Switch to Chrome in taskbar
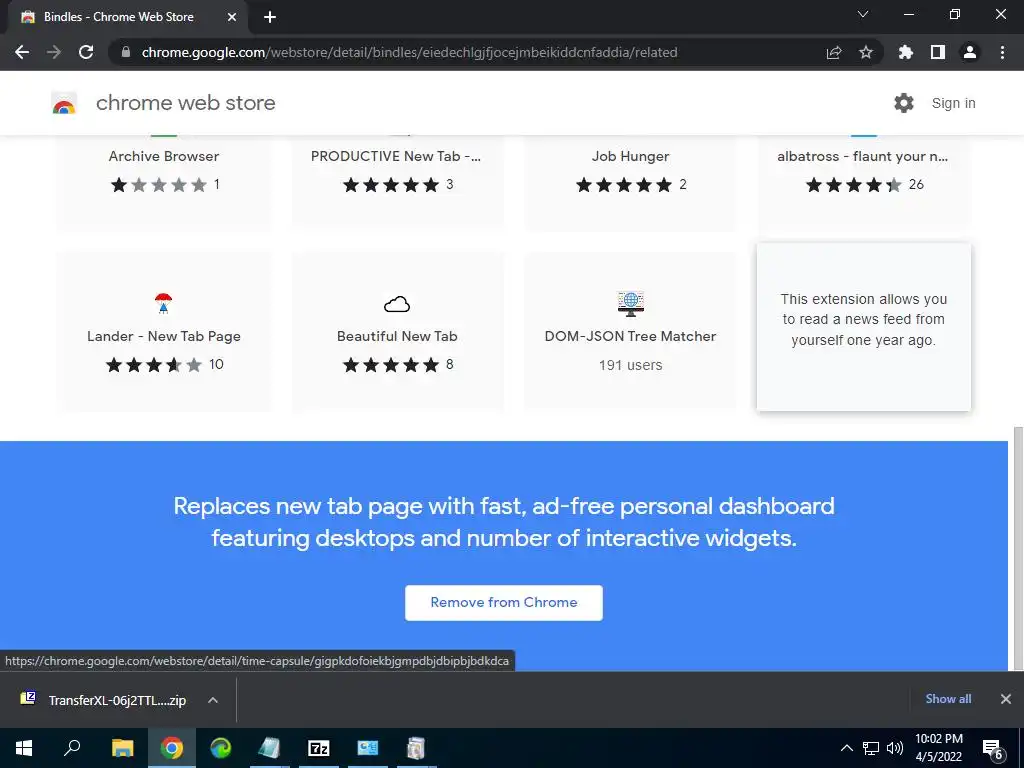 (x=172, y=748)
